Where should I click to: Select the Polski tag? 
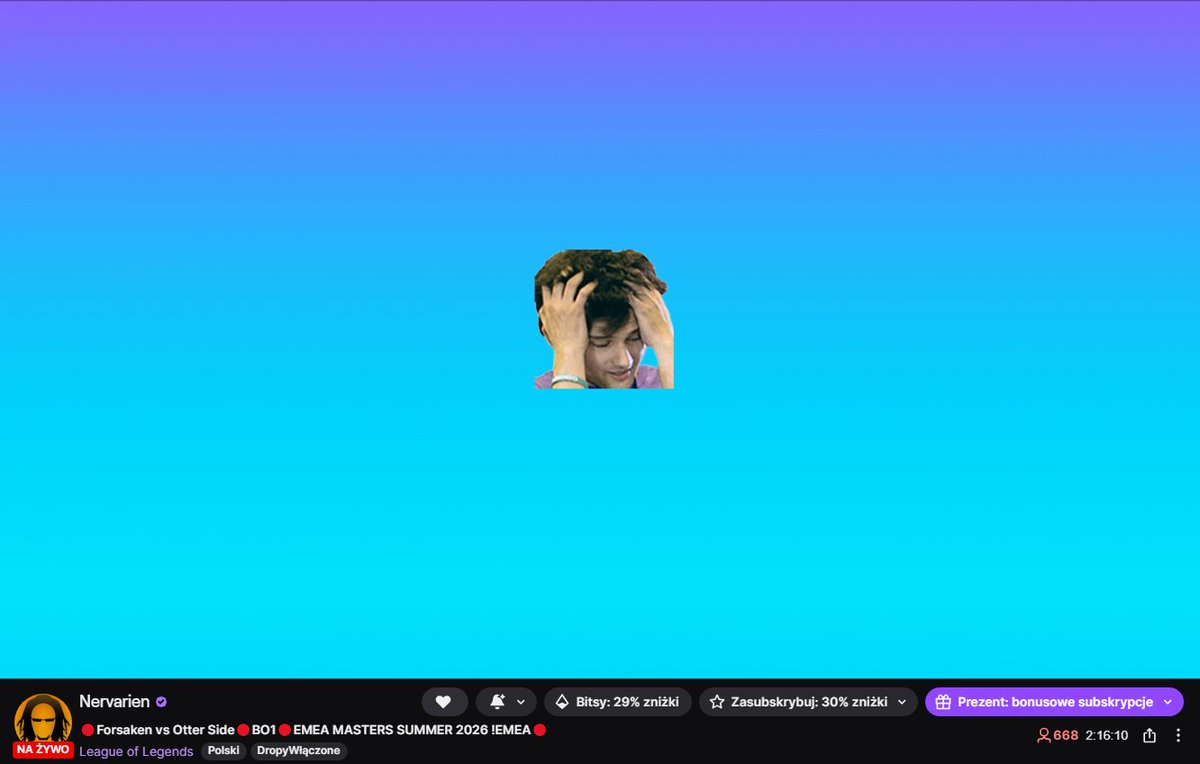224,751
